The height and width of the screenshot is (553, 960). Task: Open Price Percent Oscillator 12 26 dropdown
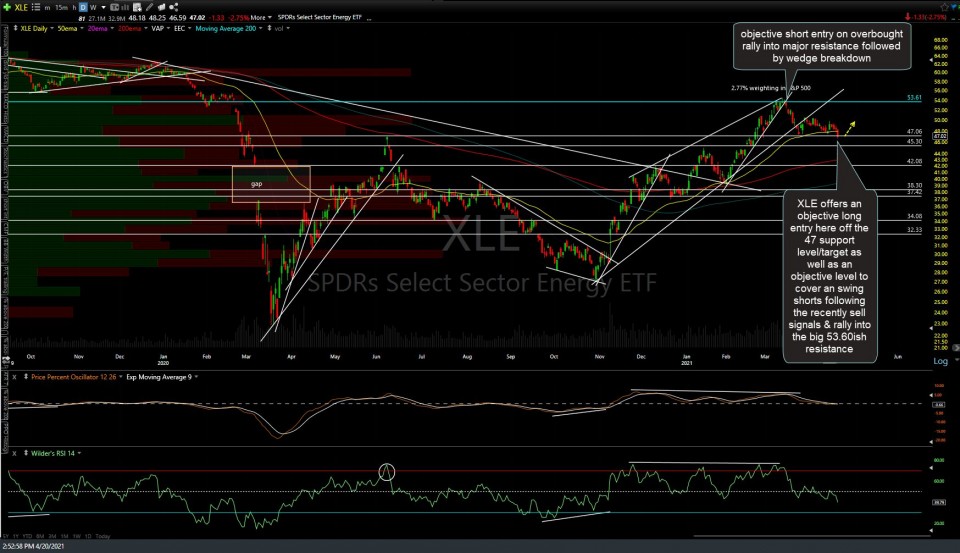121,377
